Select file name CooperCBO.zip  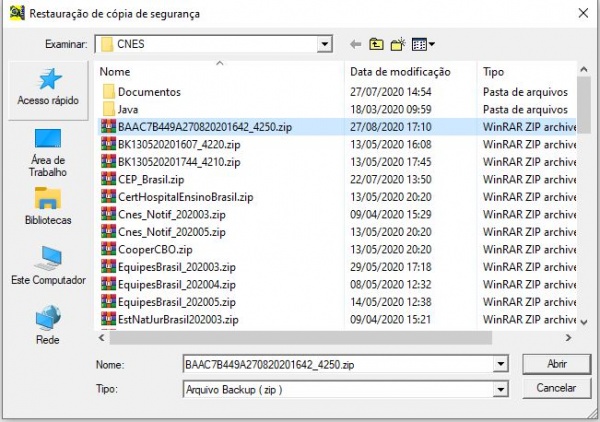click(155, 249)
